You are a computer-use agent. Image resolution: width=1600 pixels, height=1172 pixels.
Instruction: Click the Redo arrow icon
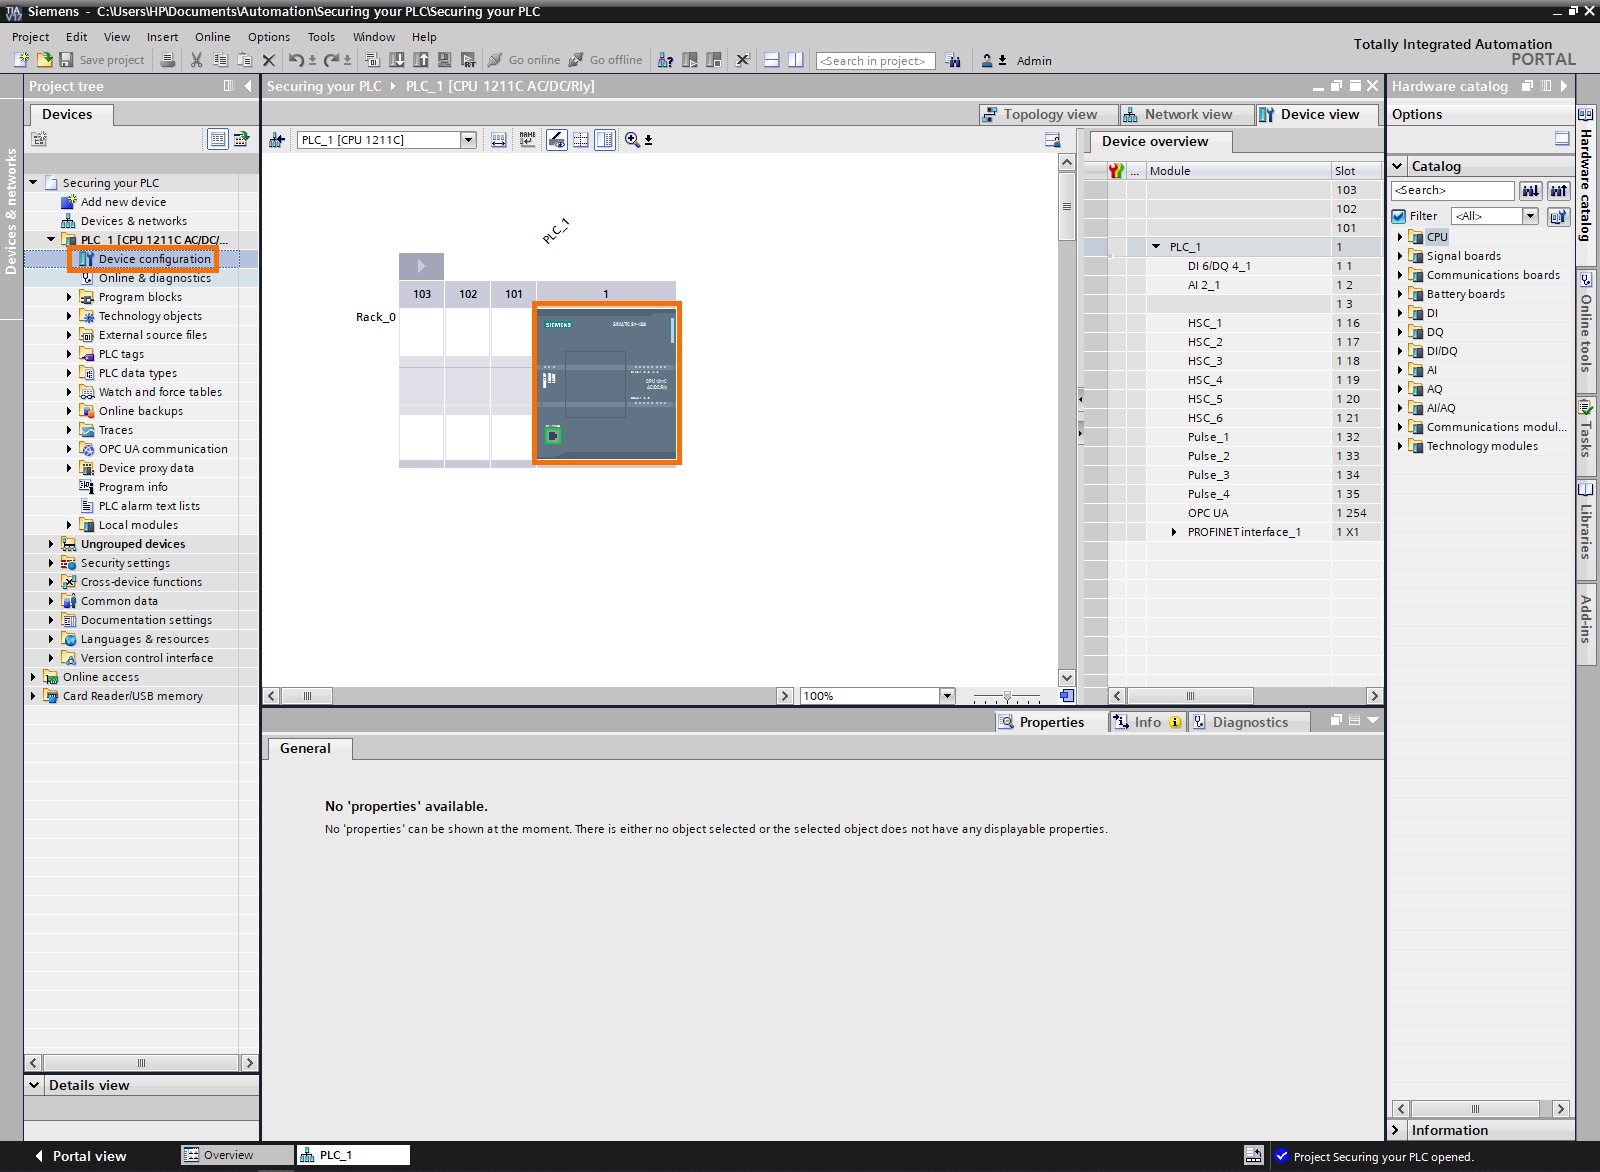pyautogui.click(x=331, y=60)
